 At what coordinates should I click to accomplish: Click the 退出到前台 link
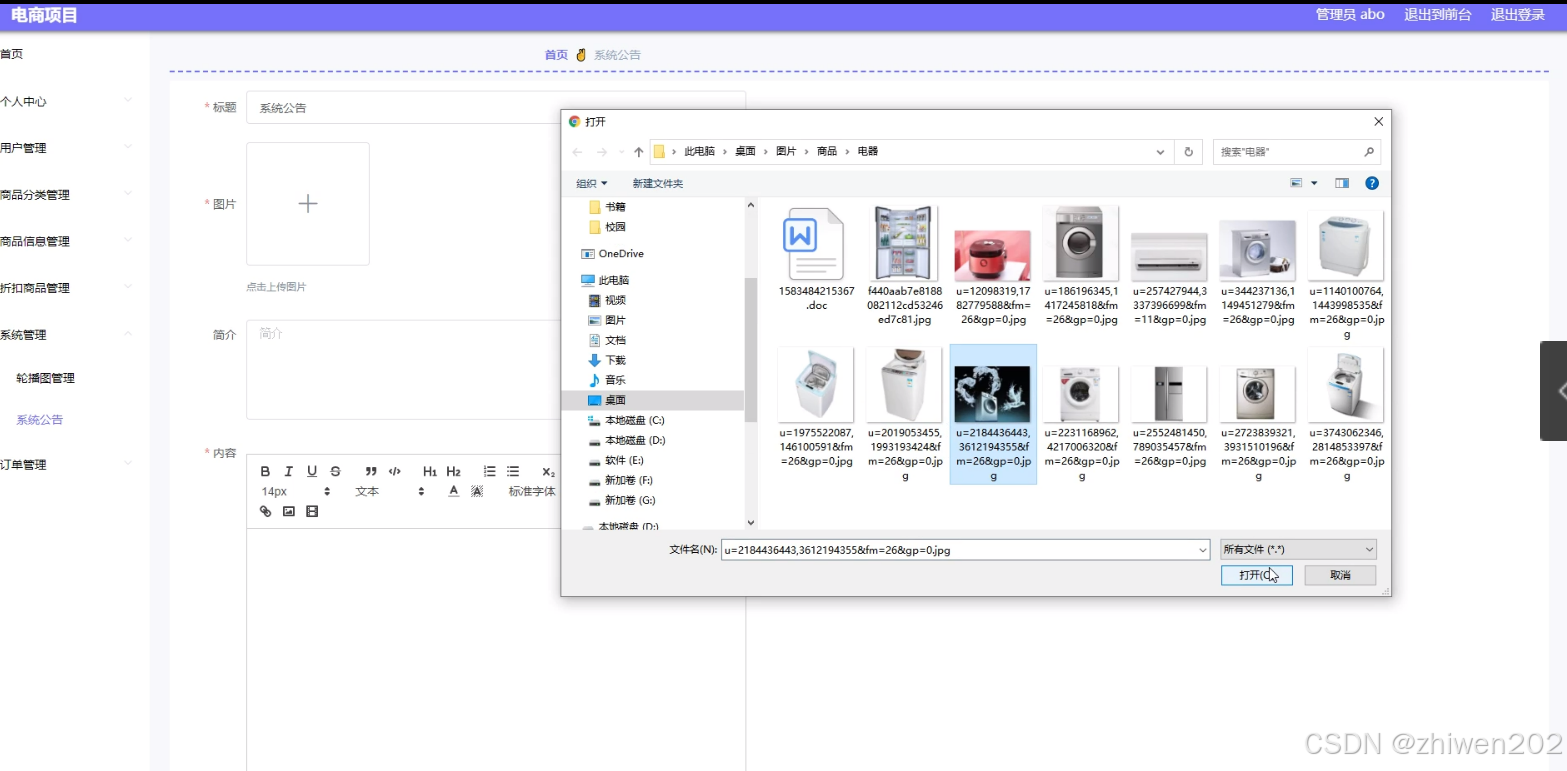tap(1438, 15)
